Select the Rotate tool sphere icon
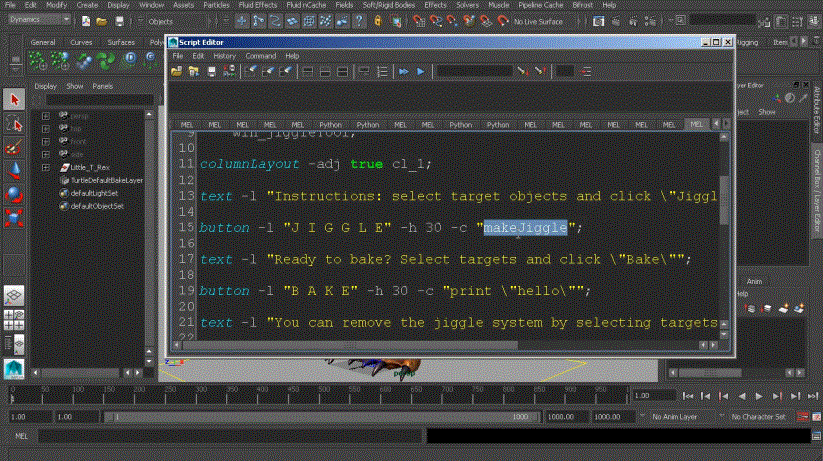The width and height of the screenshot is (823, 461). [14, 195]
